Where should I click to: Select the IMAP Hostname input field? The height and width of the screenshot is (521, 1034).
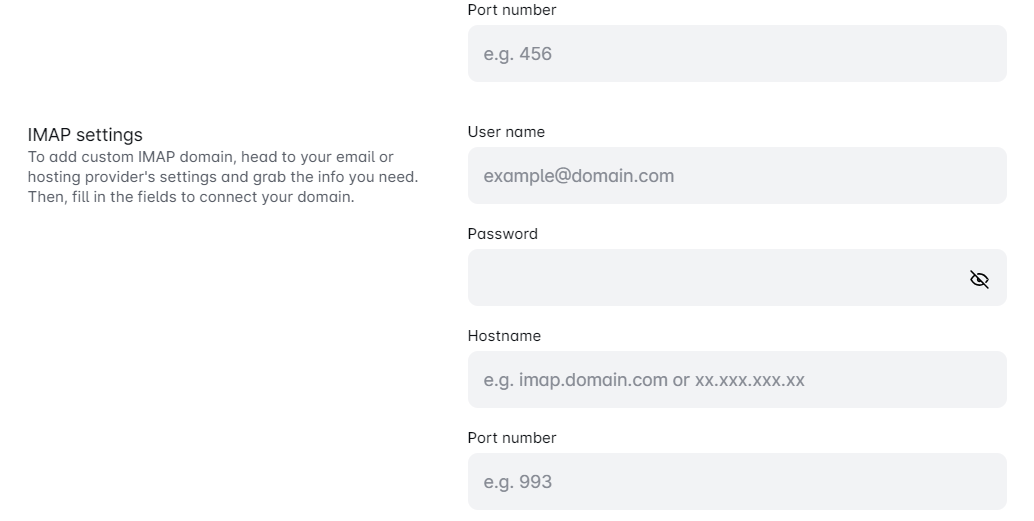coord(736,380)
